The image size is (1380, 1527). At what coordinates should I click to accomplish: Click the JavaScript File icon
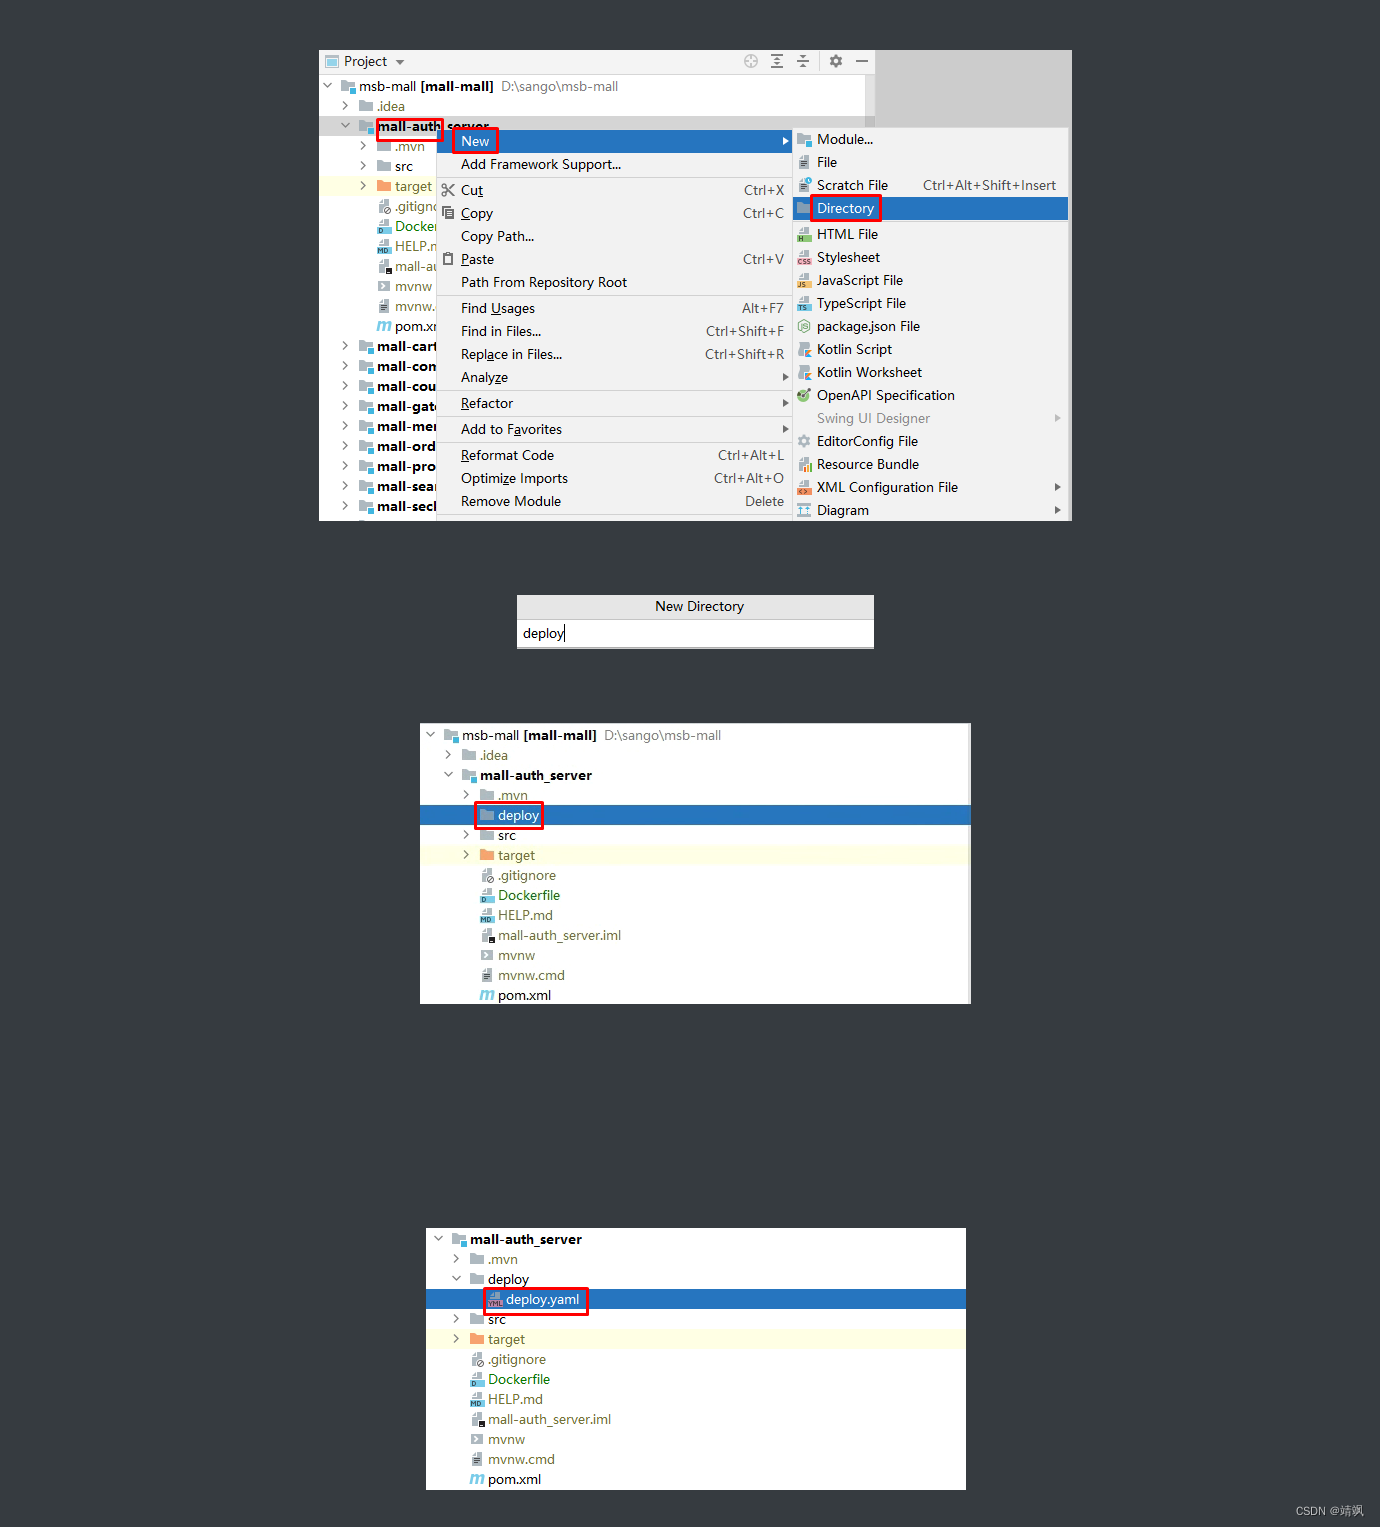coord(804,280)
